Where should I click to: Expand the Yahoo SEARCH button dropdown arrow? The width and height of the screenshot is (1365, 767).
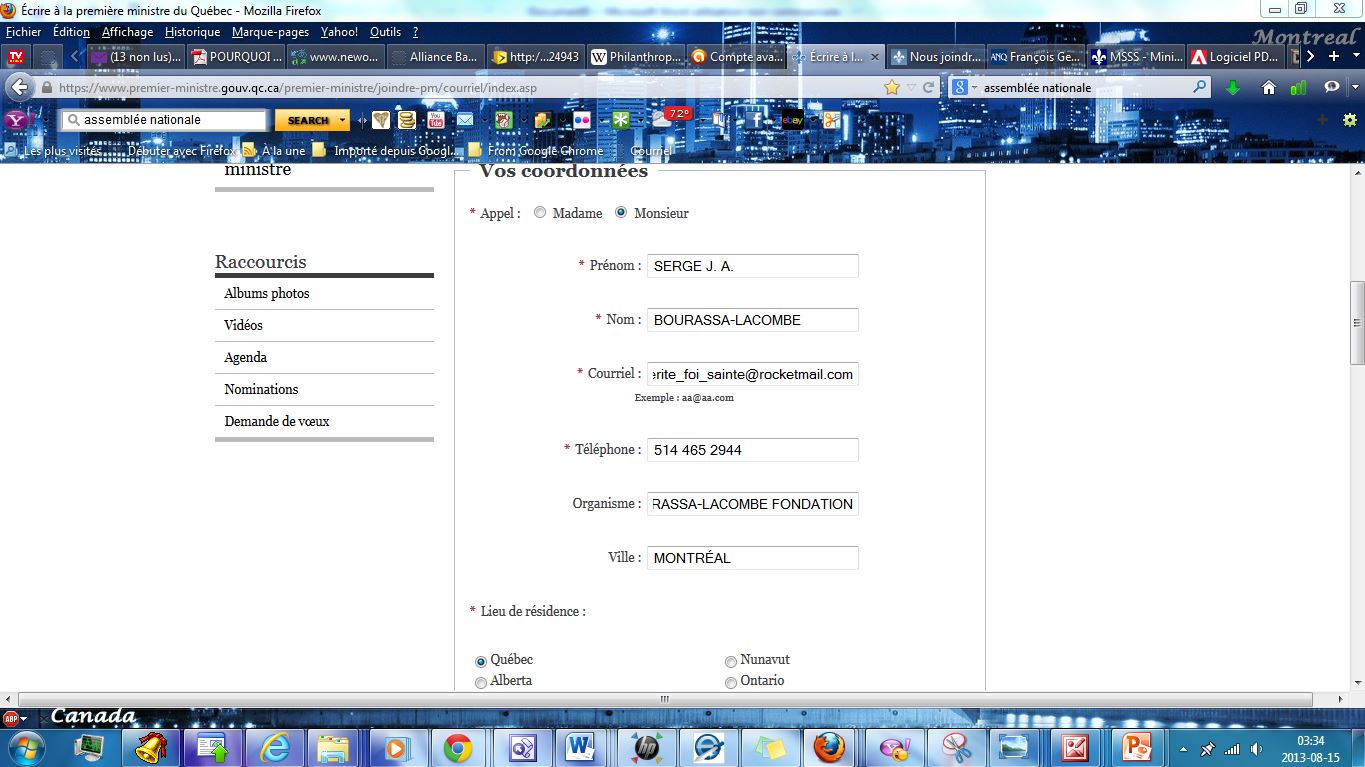(343, 120)
